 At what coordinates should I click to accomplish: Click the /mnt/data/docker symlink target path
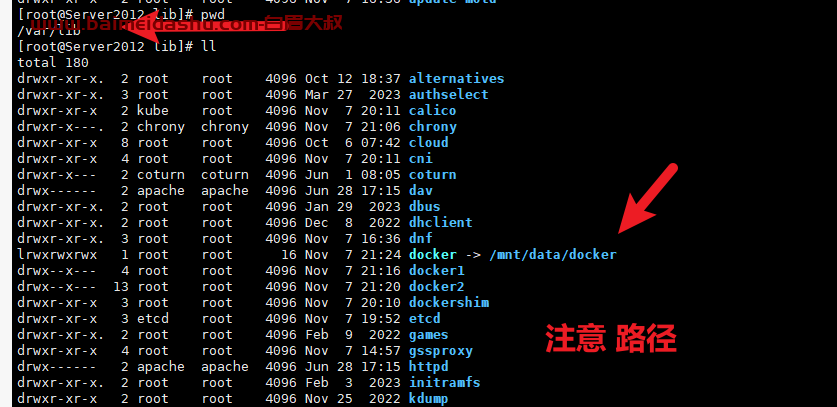(552, 255)
